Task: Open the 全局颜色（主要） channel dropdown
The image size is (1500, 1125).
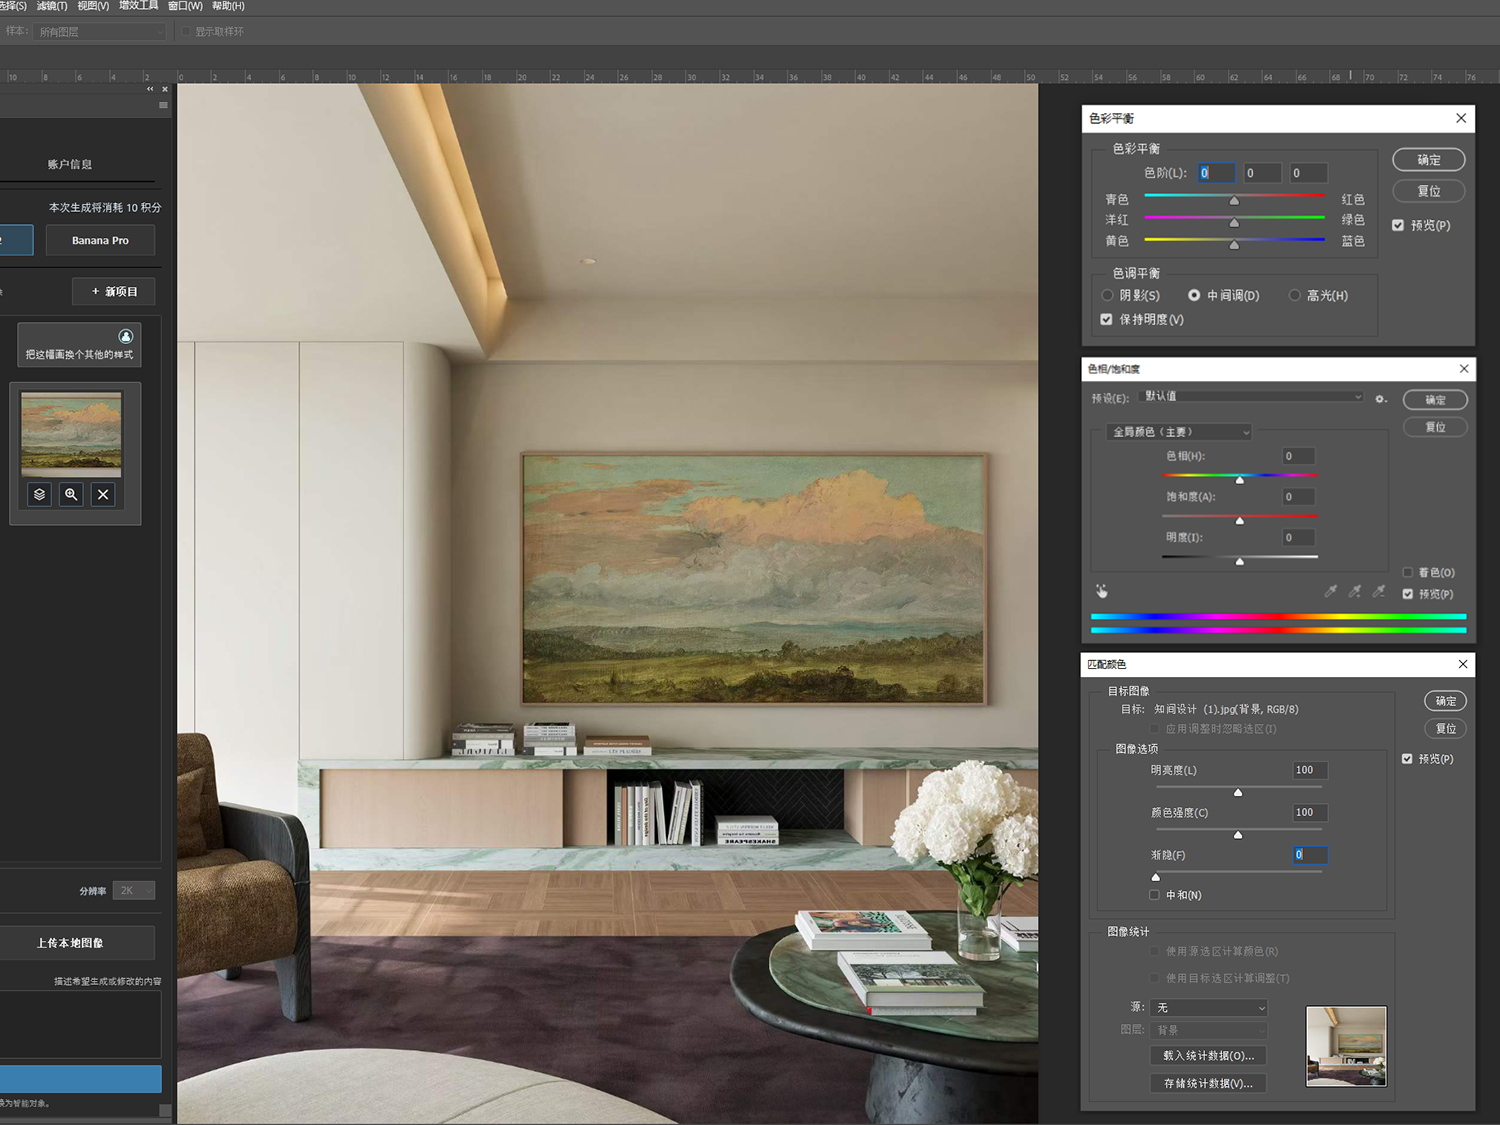Action: [x=1180, y=432]
